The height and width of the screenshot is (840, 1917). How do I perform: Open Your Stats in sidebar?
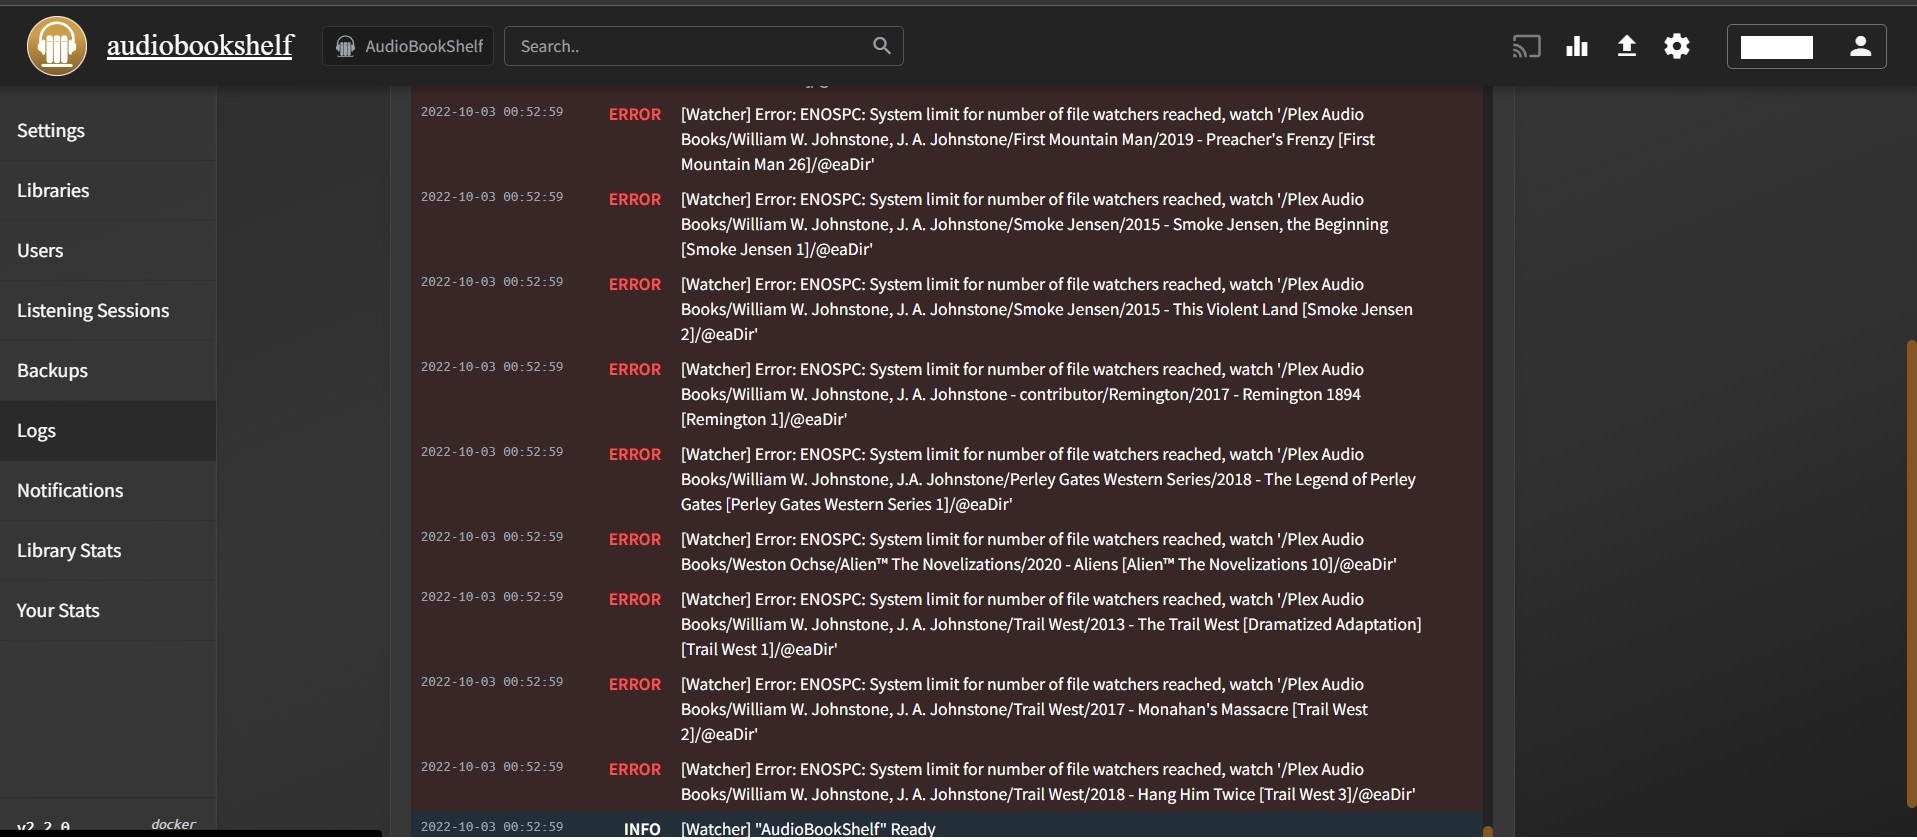[108, 611]
